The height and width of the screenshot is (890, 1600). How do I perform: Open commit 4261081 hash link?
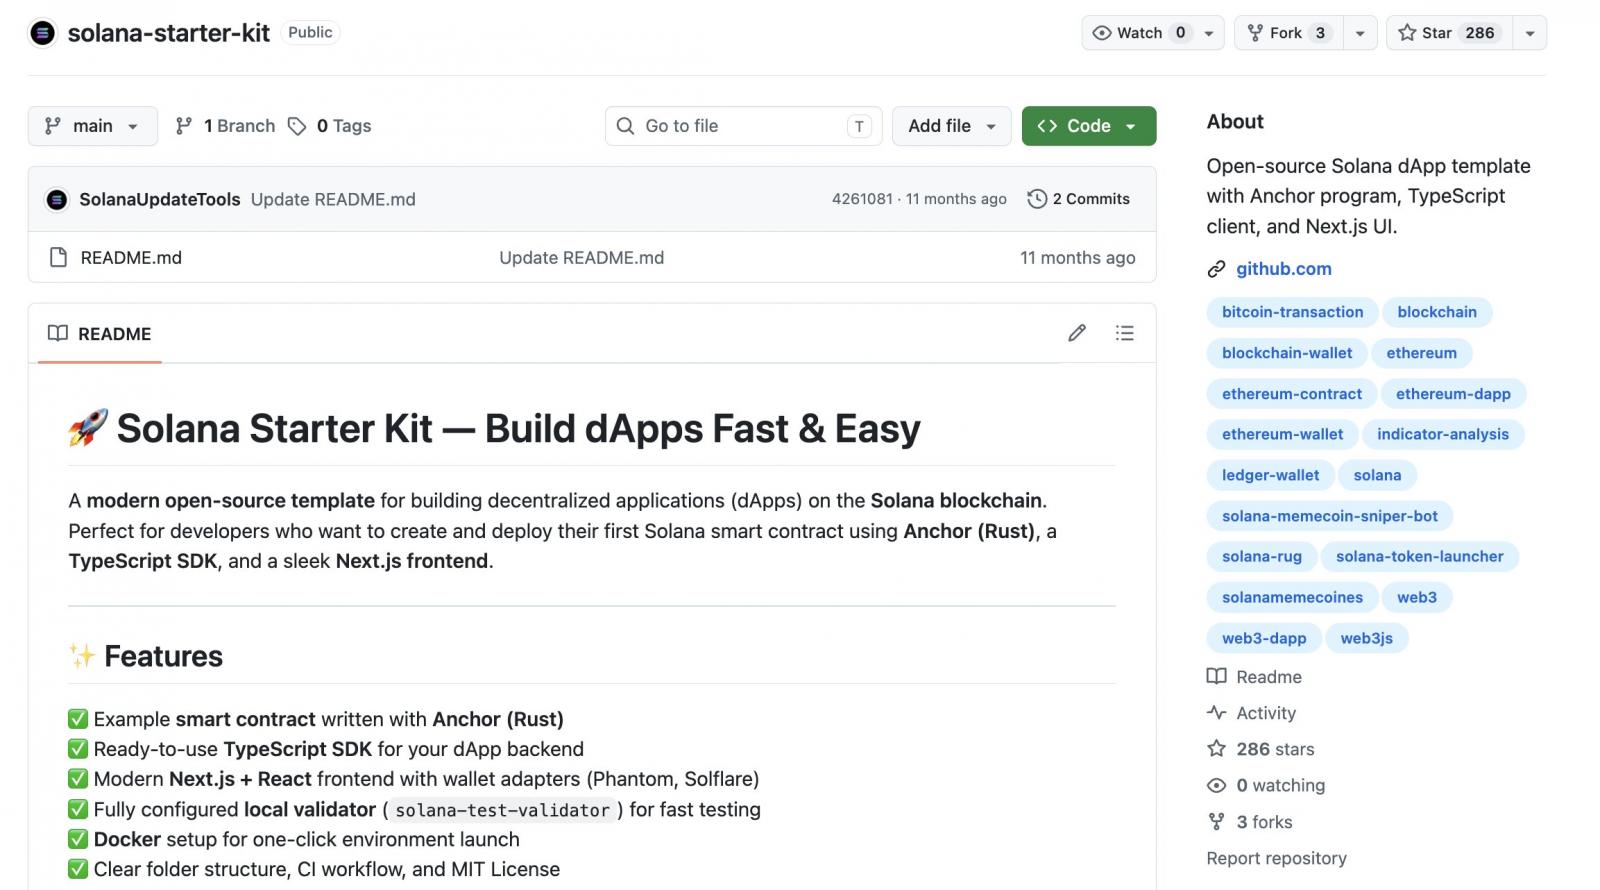[862, 199]
